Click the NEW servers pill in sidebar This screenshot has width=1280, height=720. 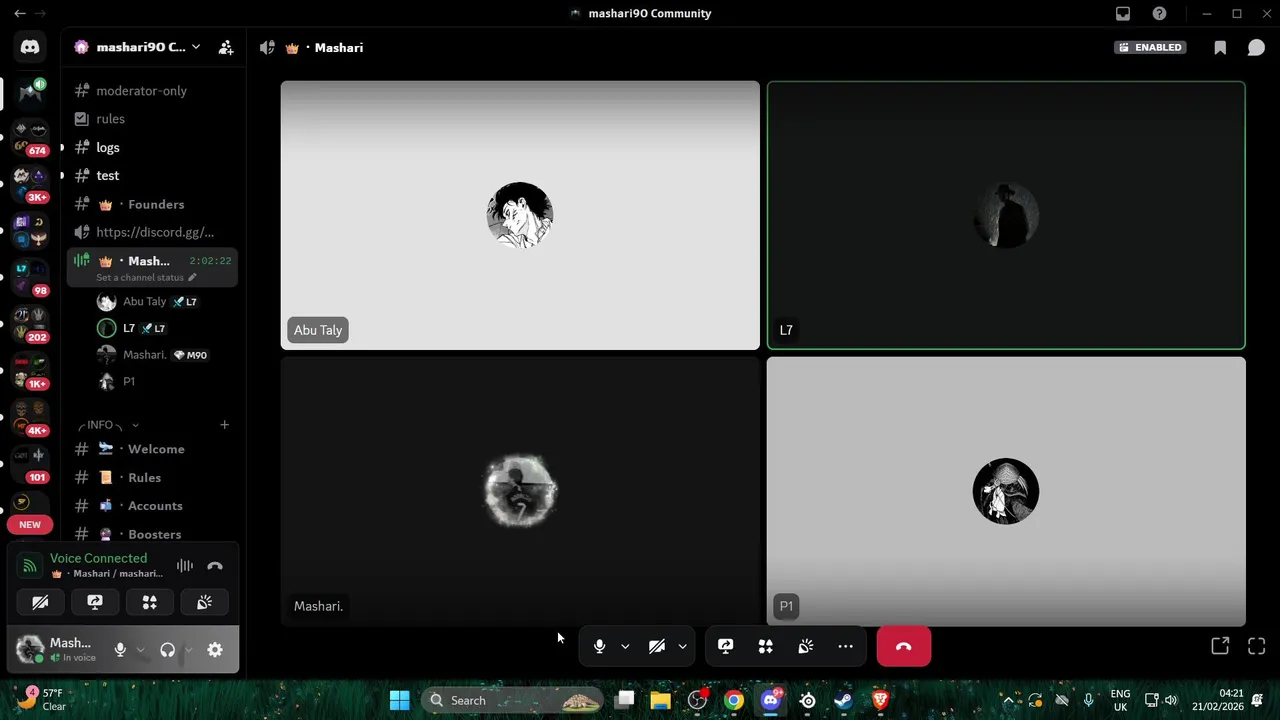(x=30, y=525)
